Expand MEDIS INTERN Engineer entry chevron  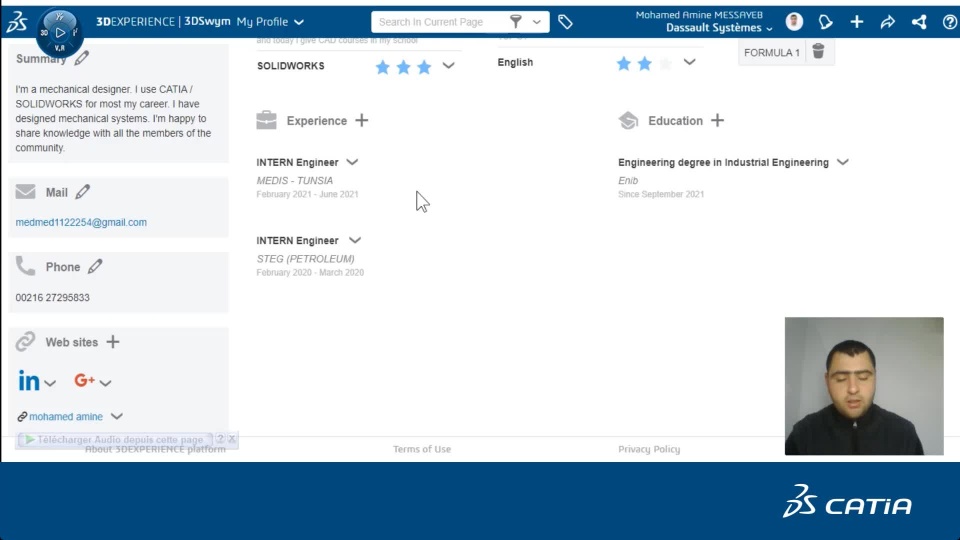point(352,162)
